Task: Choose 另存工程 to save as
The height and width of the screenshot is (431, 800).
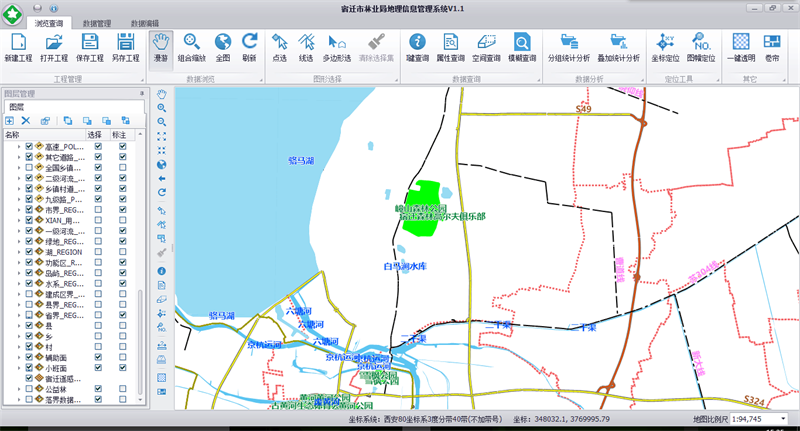Action: [126, 42]
